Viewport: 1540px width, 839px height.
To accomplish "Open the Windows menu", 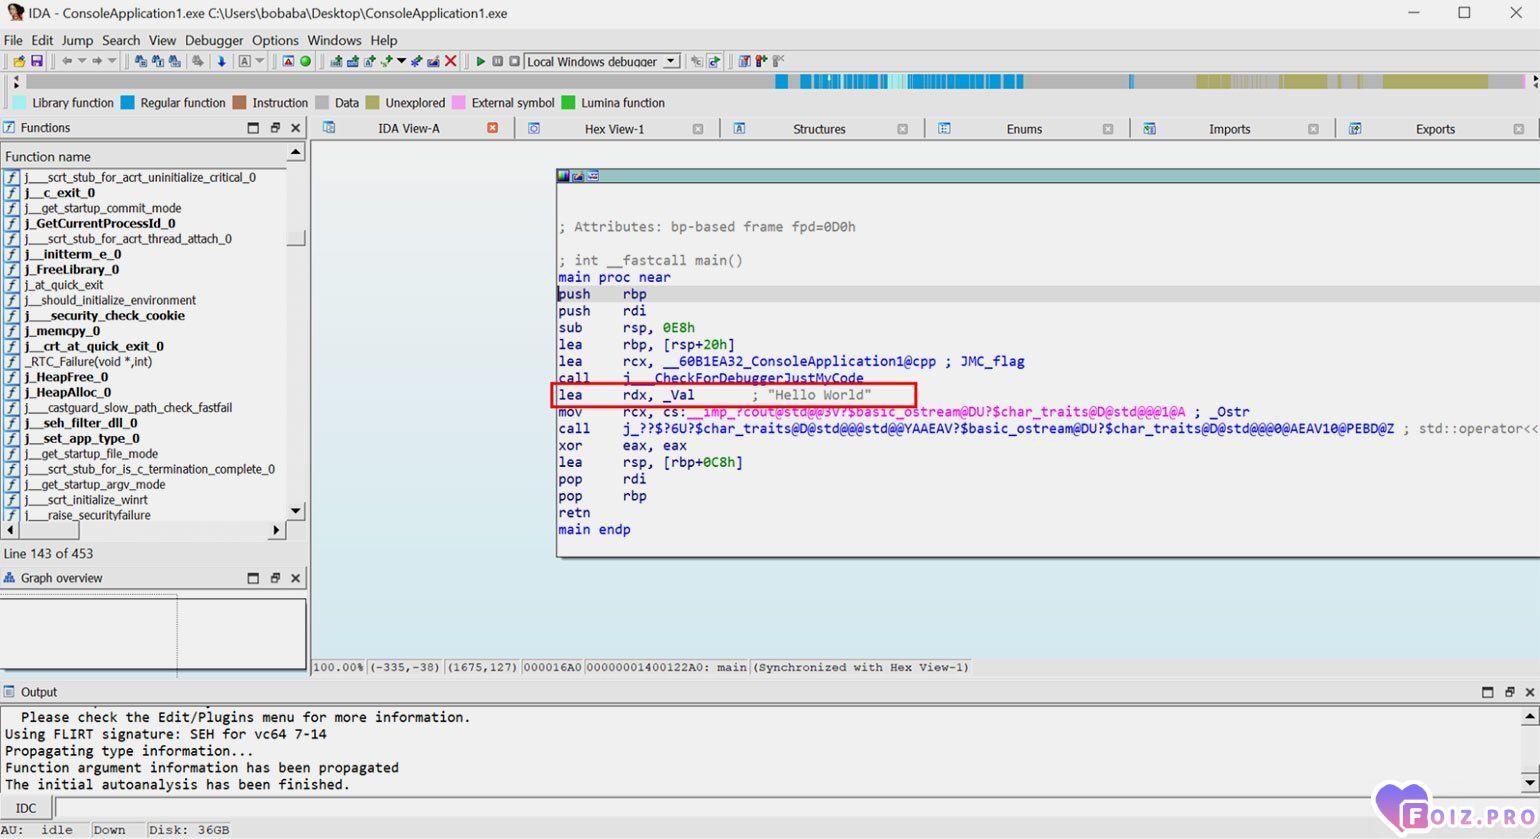I will tap(334, 40).
